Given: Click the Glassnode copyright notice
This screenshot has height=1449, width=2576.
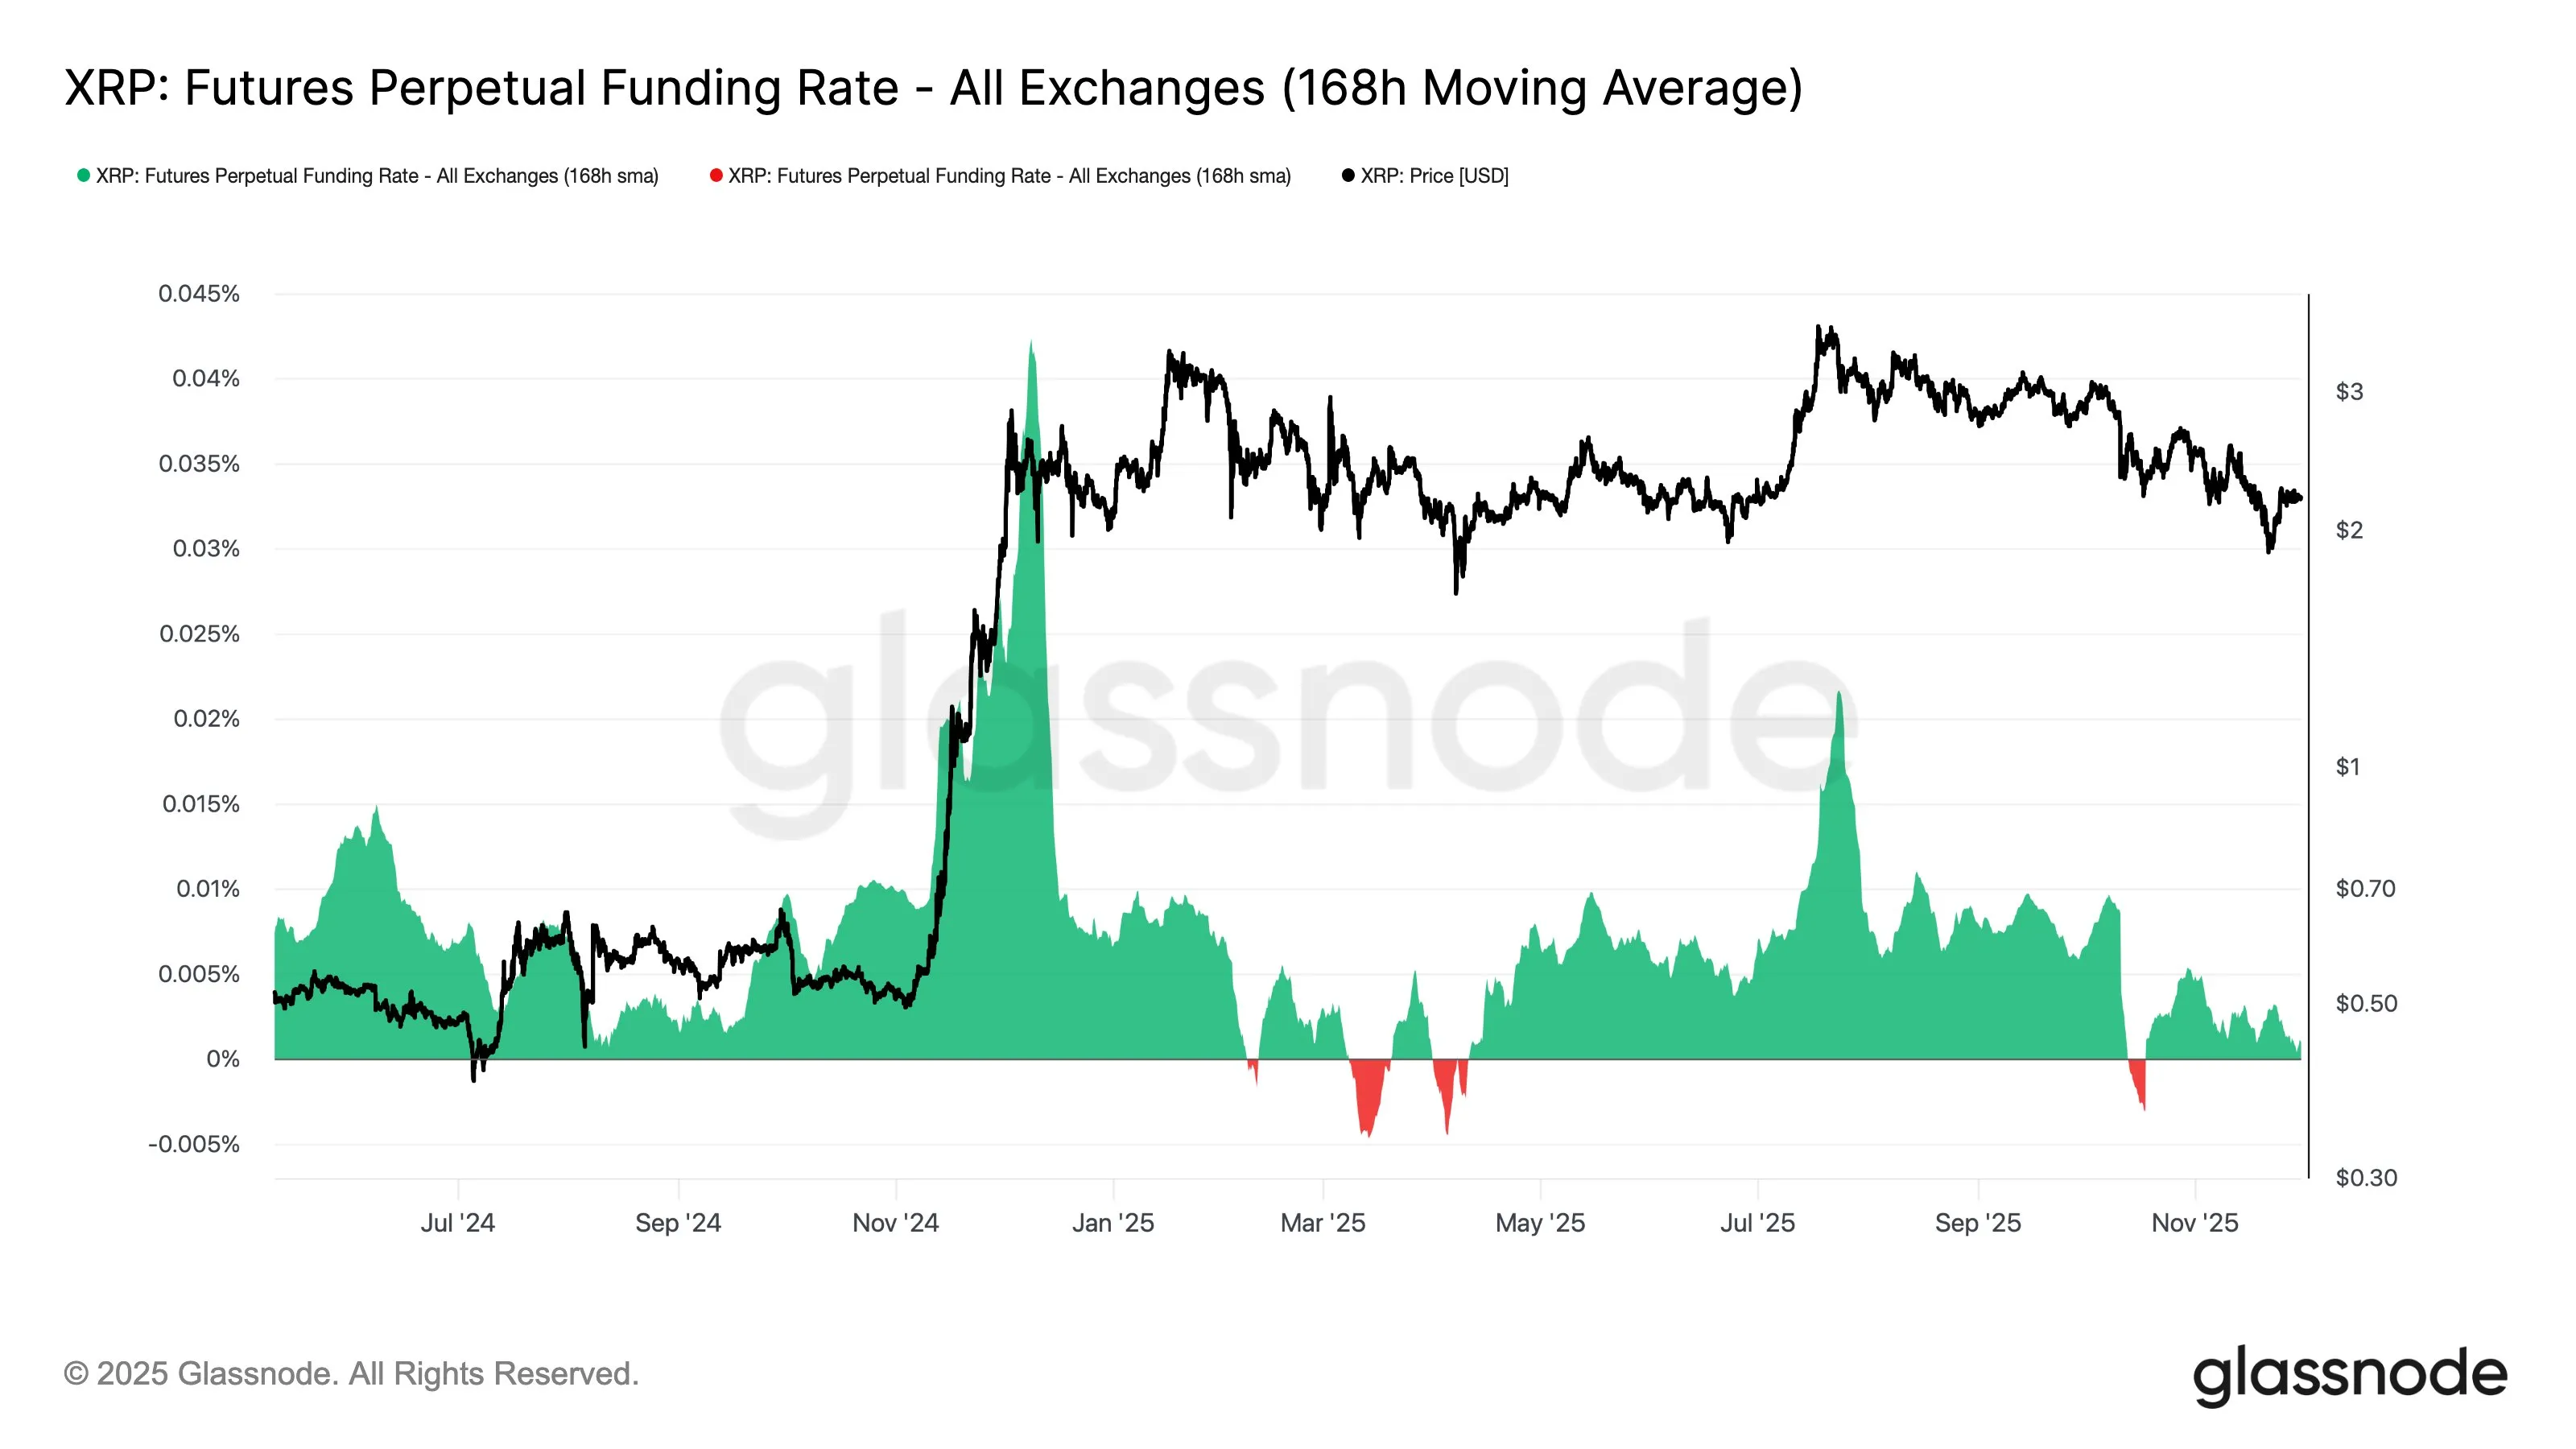Looking at the screenshot, I should (x=351, y=1374).
